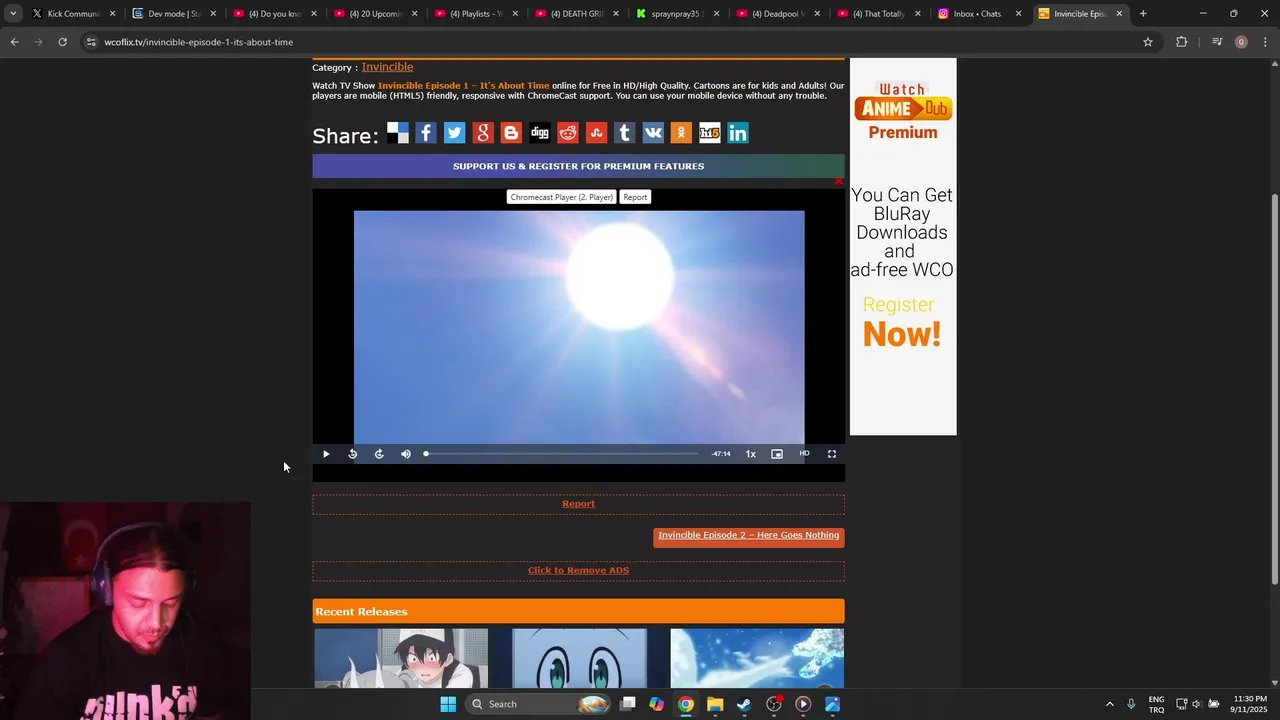Open a new browser tab
The width and height of the screenshot is (1280, 720).
[1143, 14]
